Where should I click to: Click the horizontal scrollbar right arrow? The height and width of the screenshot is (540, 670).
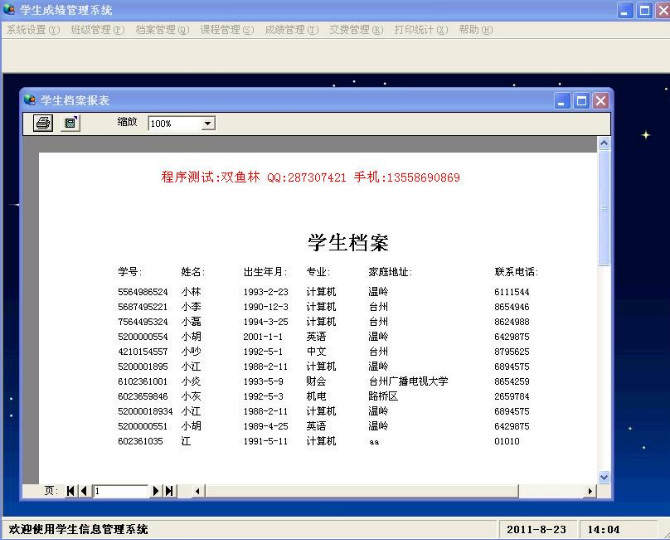(590, 491)
